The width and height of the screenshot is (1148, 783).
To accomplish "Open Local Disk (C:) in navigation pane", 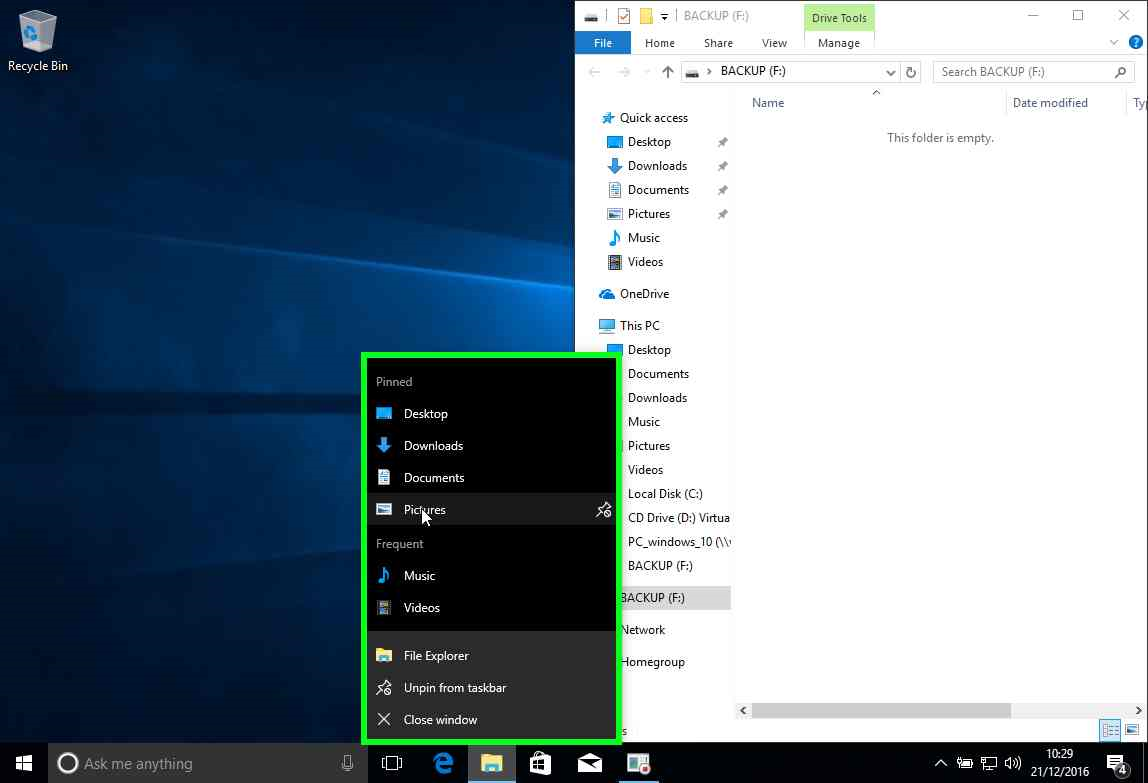I will pyautogui.click(x=665, y=494).
